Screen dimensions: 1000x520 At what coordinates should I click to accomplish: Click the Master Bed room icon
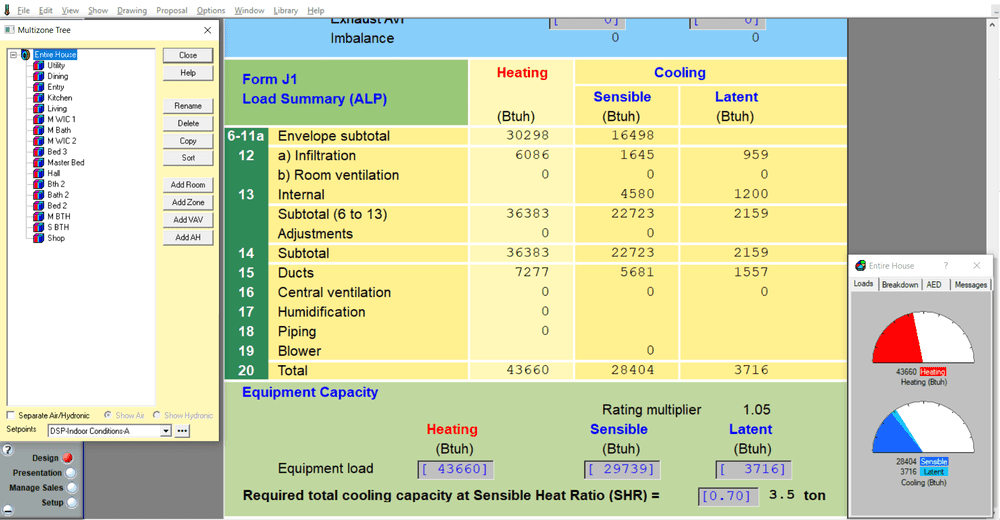click(39, 163)
